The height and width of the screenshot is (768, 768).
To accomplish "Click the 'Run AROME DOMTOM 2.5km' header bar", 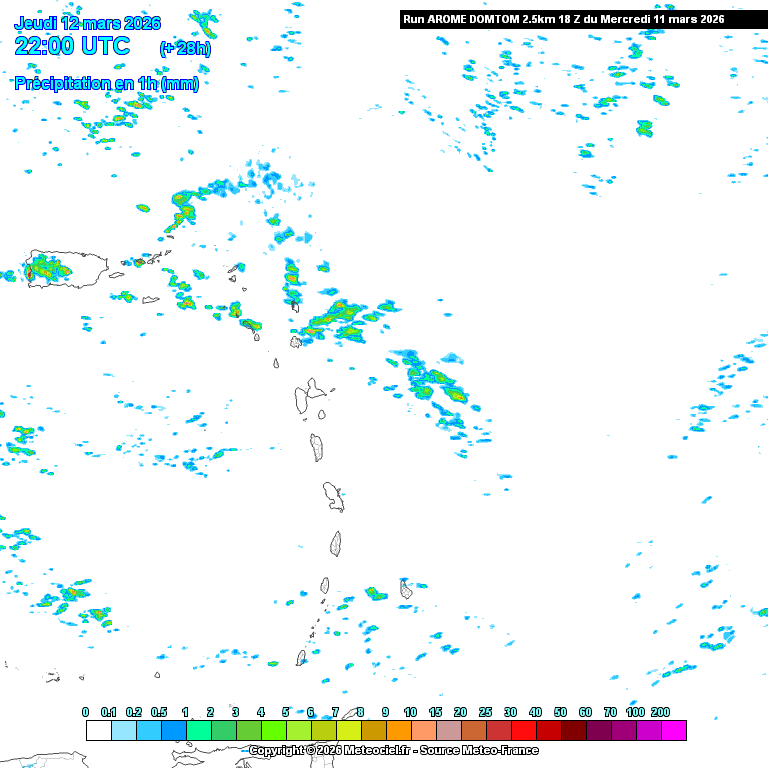I will pyautogui.click(x=563, y=19).
